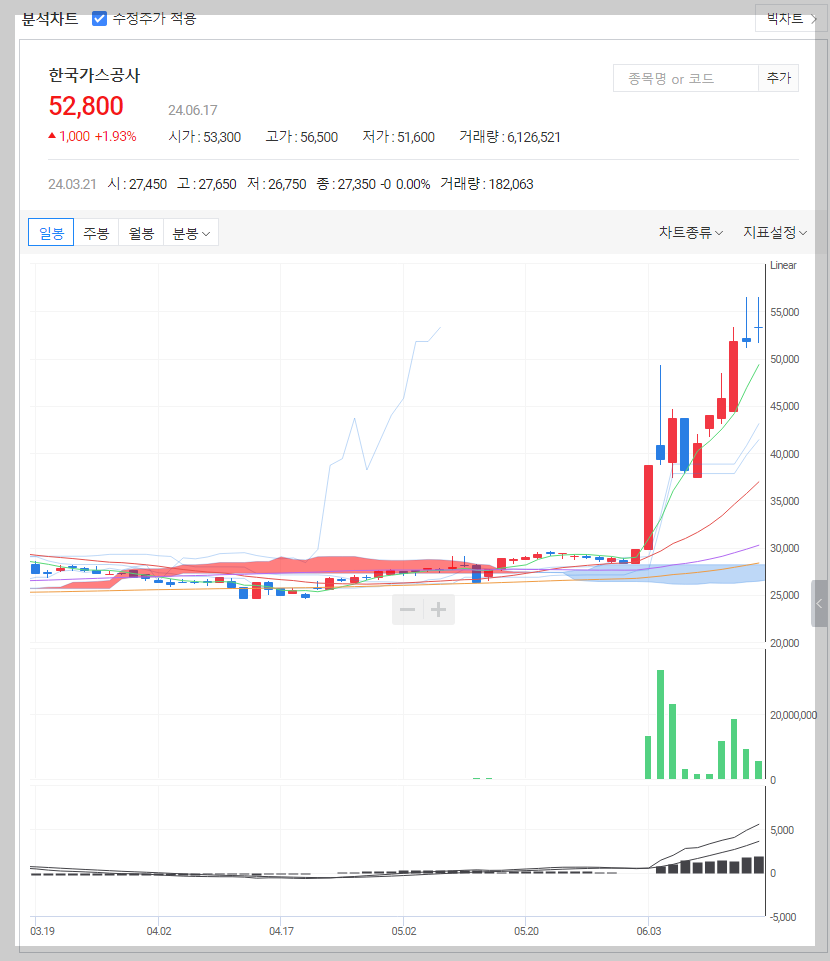Click the 시가: 53,300 value
830x961 pixels.
pyautogui.click(x=205, y=137)
